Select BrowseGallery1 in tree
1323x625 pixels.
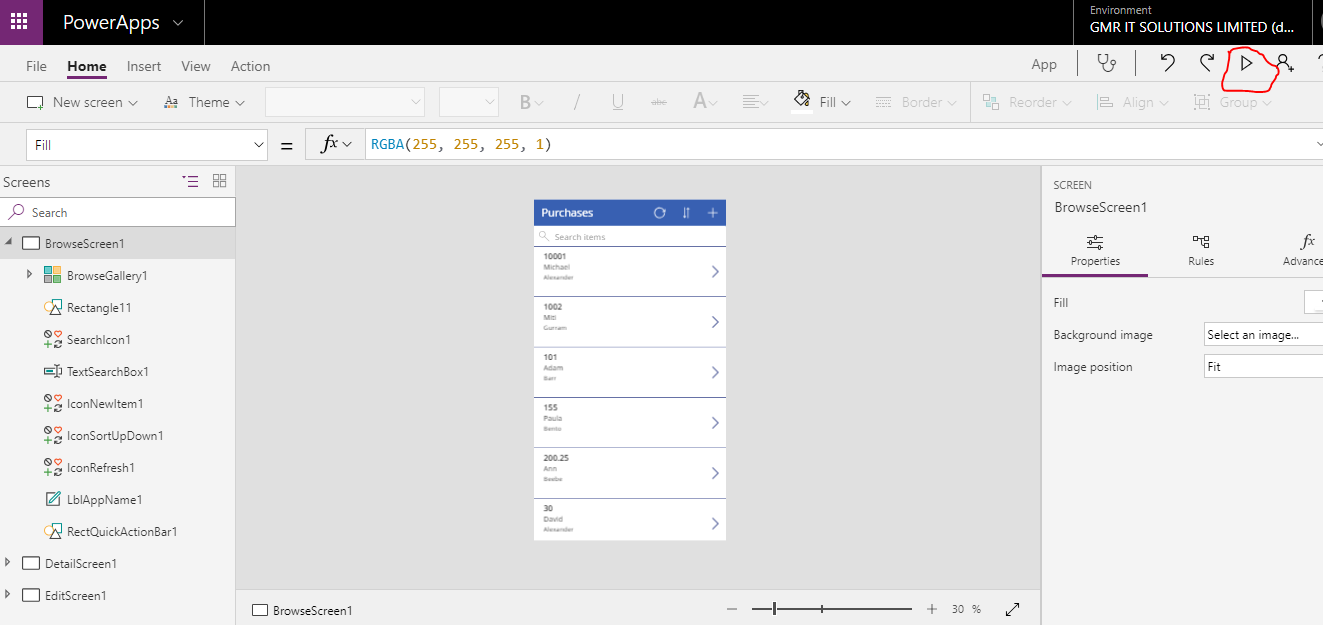click(x=107, y=275)
